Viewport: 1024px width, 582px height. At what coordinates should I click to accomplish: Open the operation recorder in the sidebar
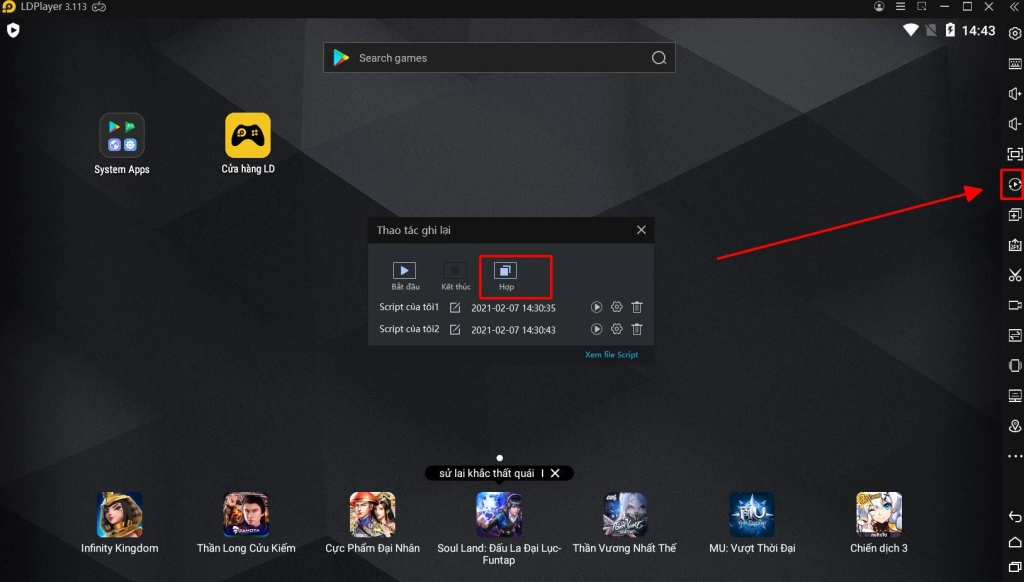tap(1014, 185)
